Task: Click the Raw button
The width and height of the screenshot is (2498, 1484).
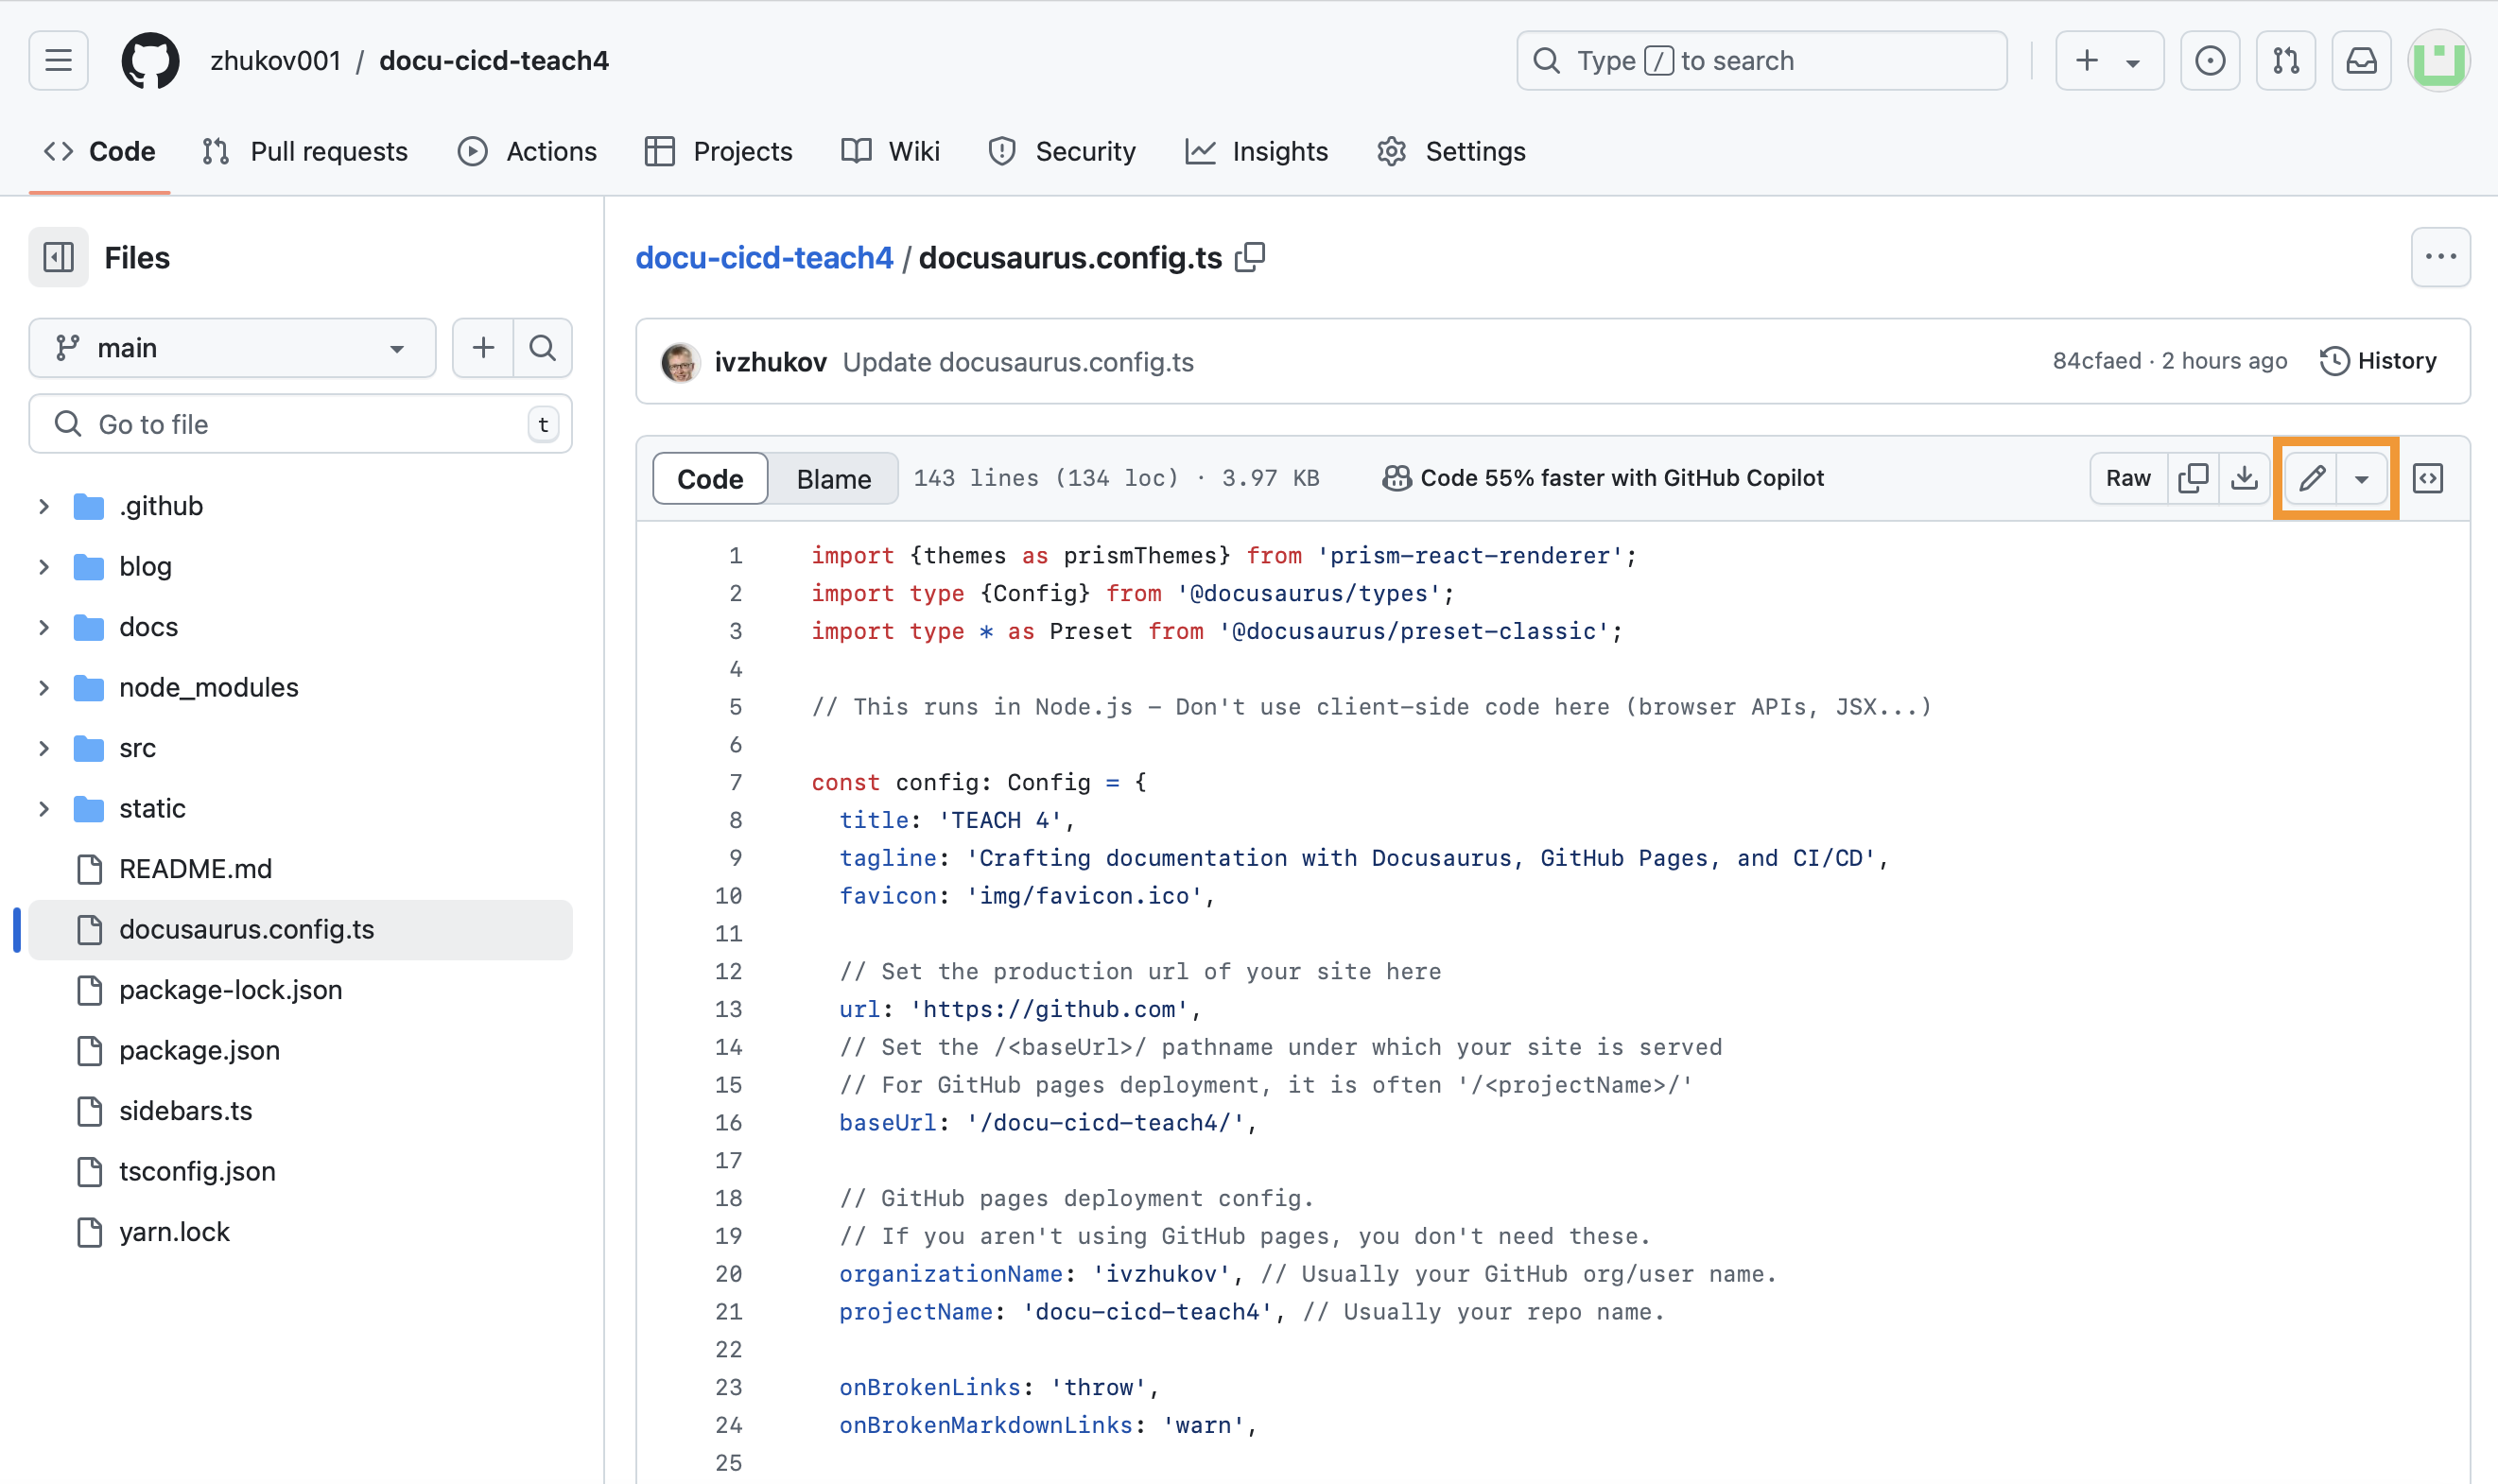Action: [2127, 478]
